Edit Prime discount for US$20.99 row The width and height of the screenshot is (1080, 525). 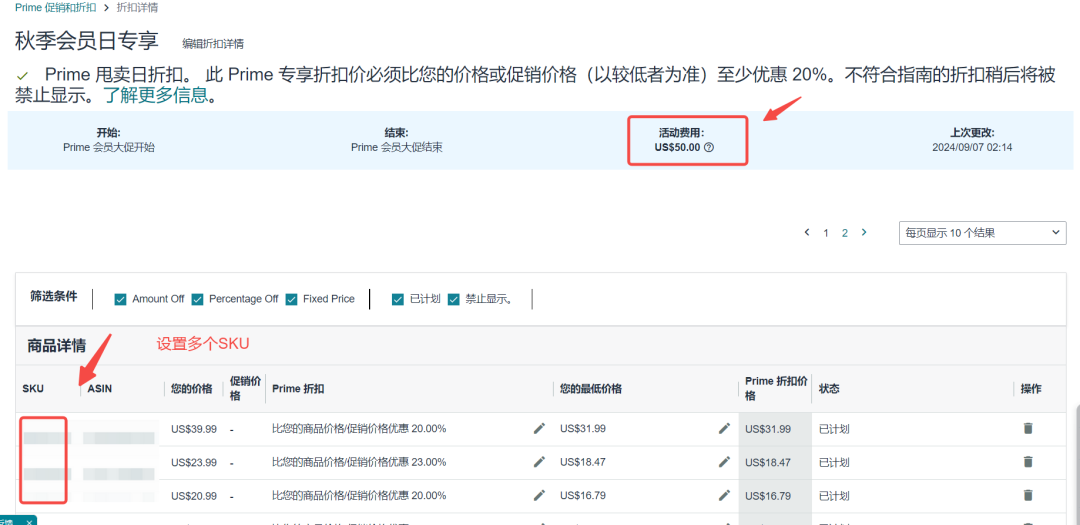coord(539,495)
